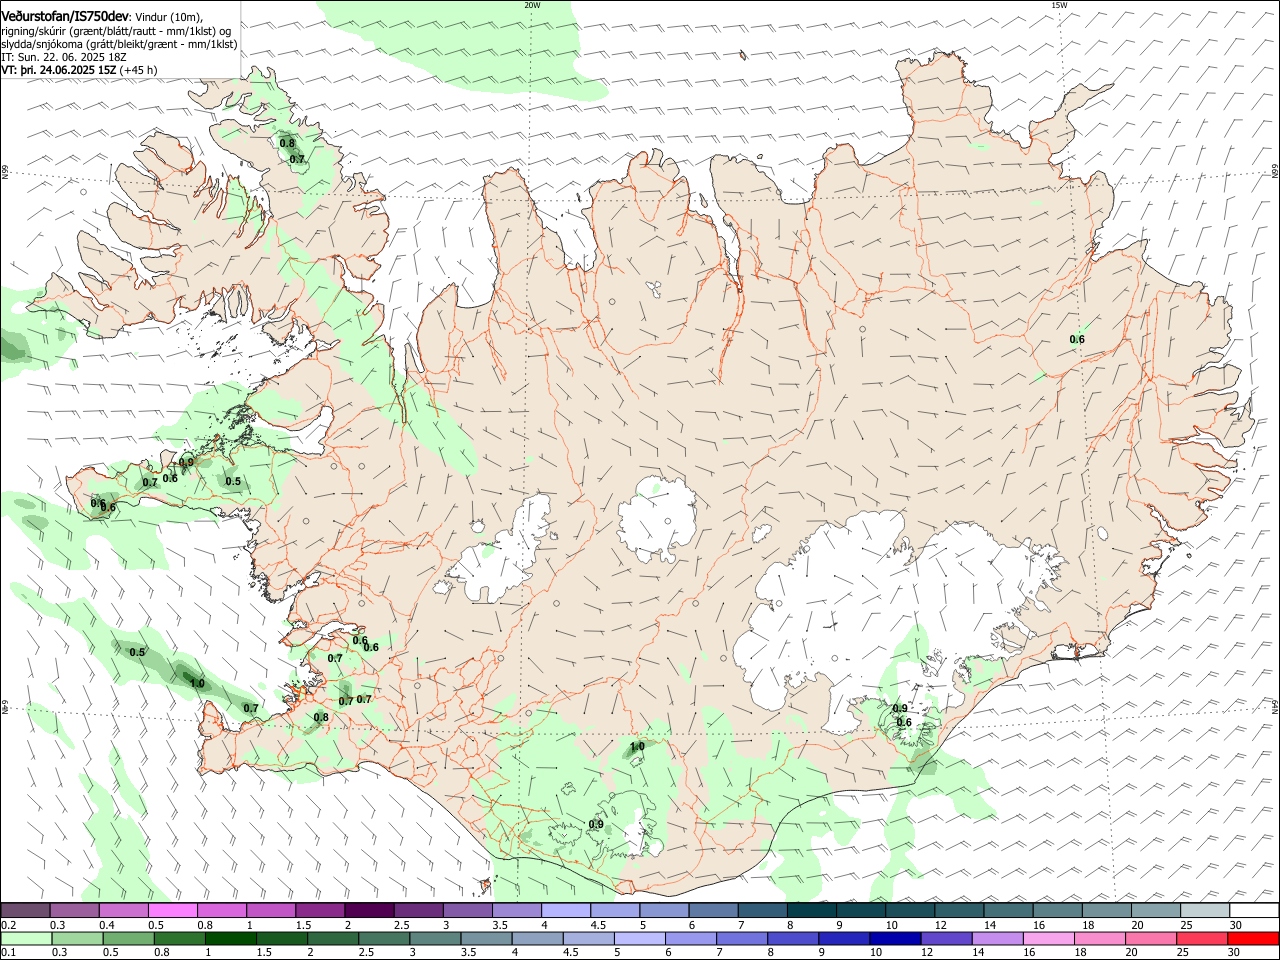
Task: Click the 'slydda/snjókoma' snow description line
Action: pyautogui.click(x=119, y=44)
